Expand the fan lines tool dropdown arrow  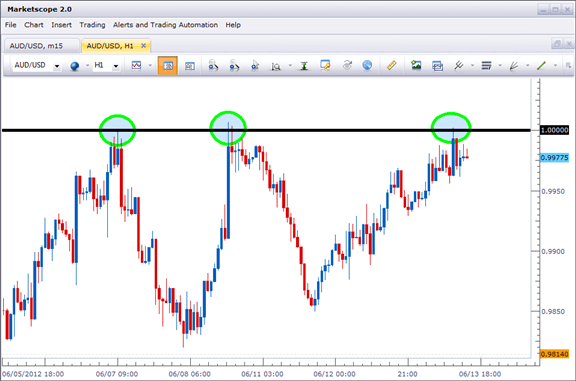click(528, 66)
